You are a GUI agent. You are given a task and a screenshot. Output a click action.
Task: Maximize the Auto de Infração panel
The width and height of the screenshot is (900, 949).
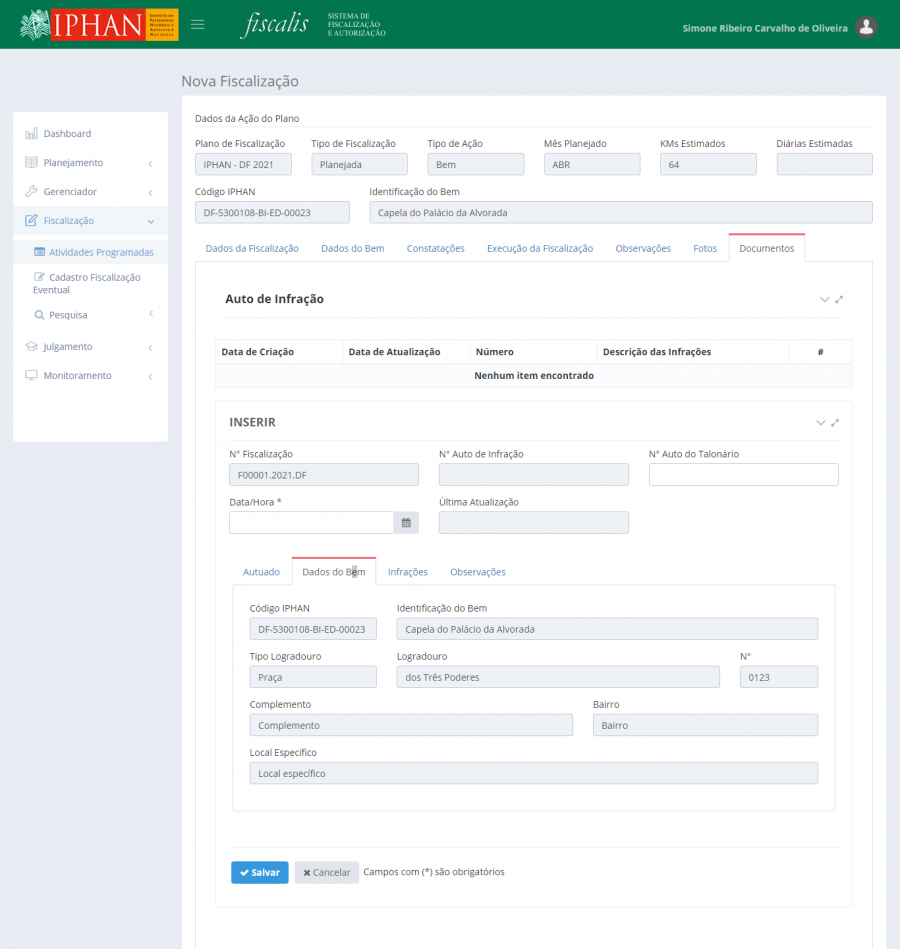838,299
